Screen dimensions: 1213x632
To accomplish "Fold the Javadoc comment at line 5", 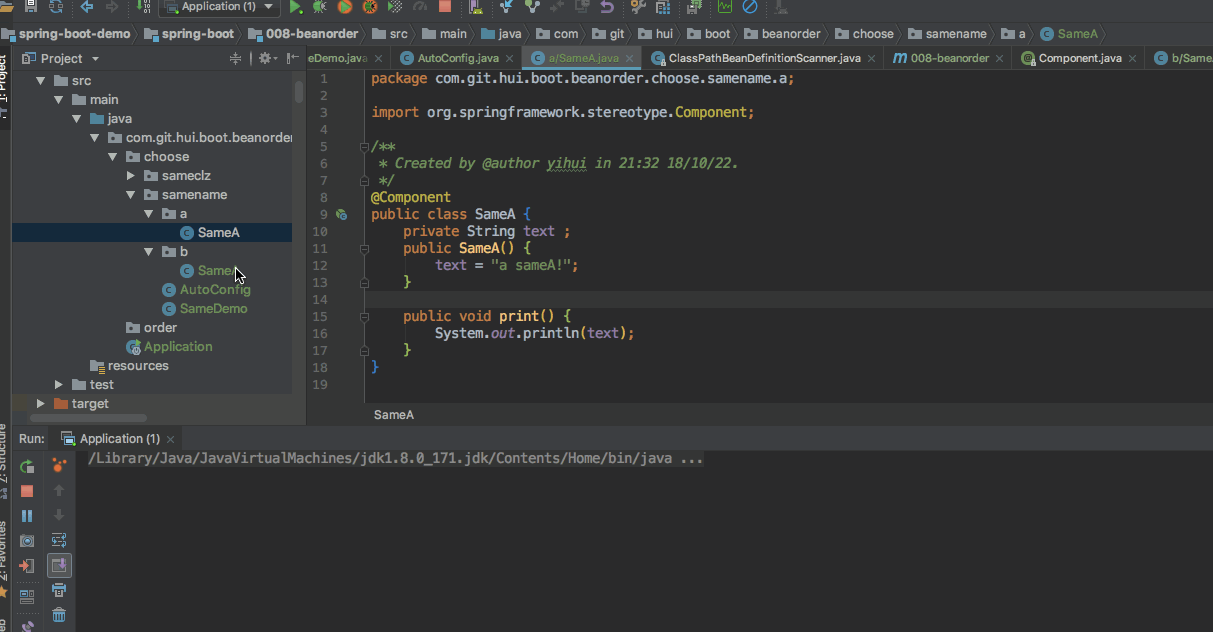I will 364,147.
